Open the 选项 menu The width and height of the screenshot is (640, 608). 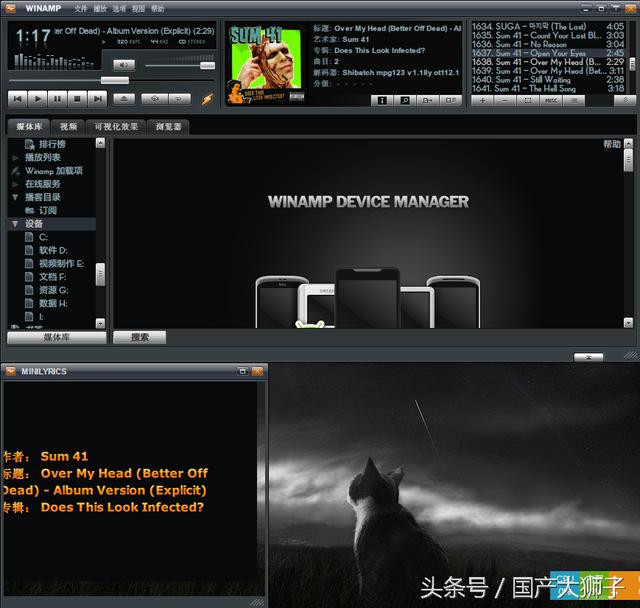coord(119,9)
